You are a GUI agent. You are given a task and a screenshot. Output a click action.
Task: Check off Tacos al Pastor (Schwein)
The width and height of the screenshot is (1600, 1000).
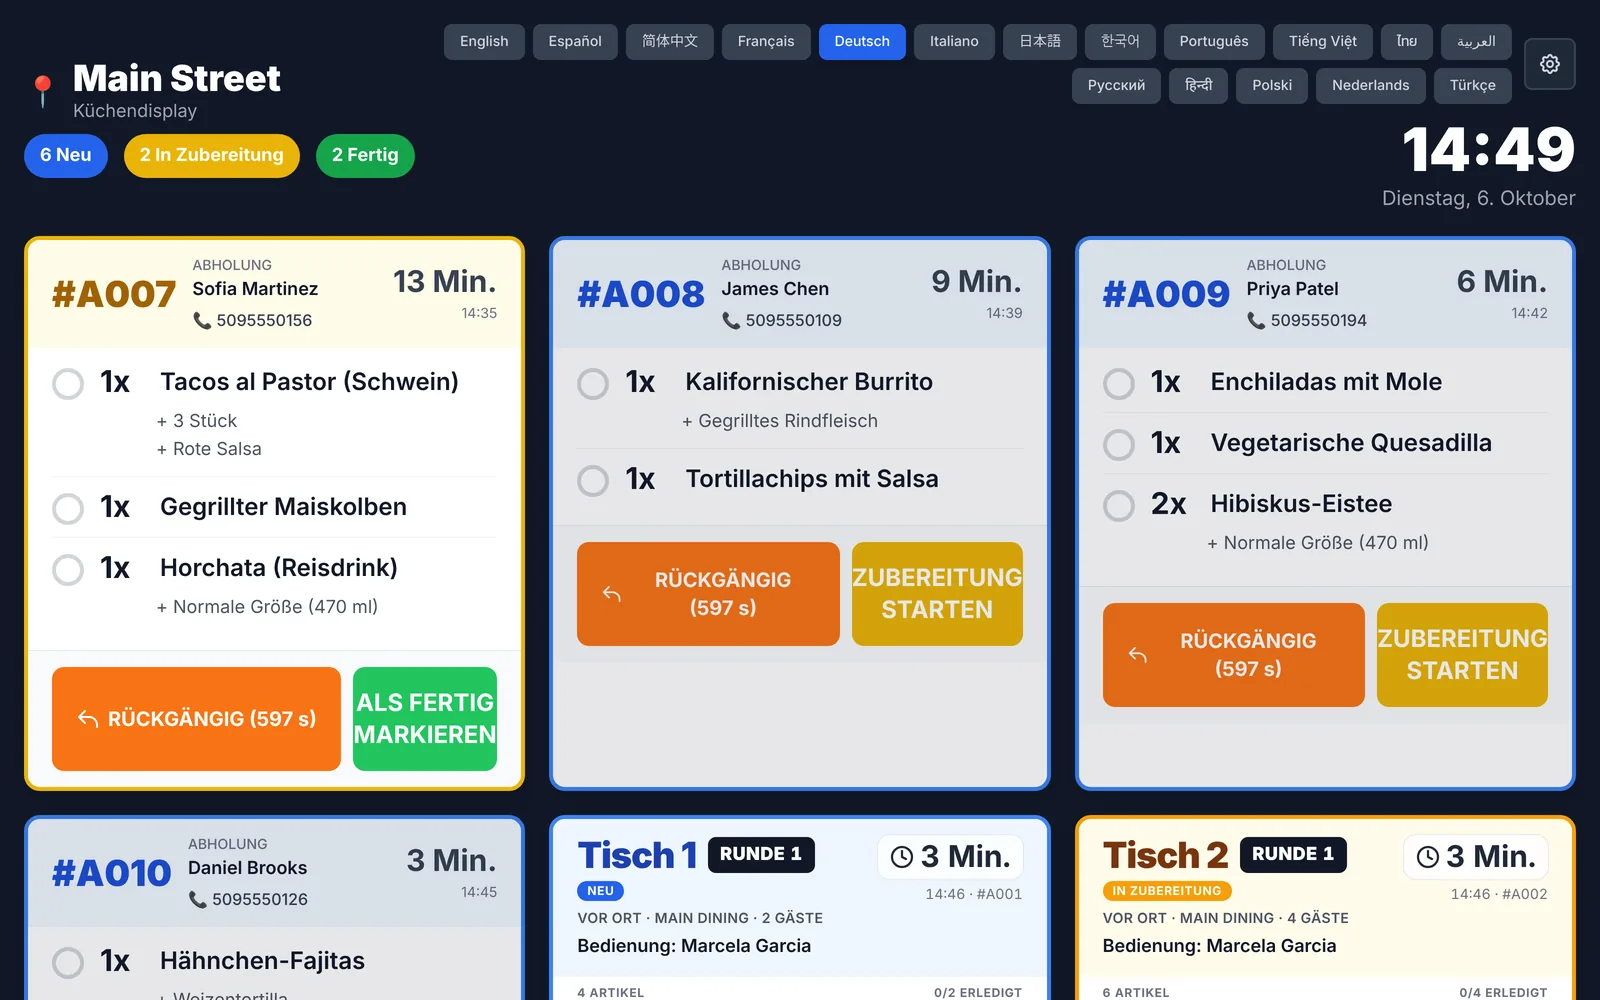tap(68, 383)
